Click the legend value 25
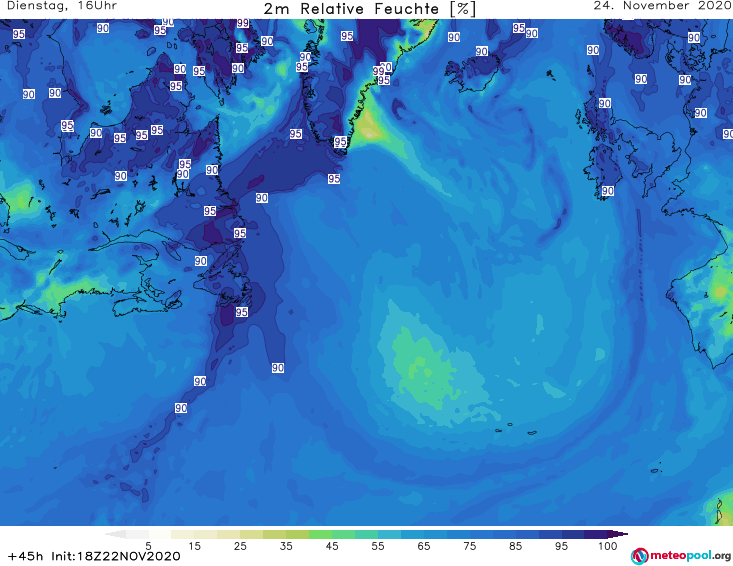 240,545
